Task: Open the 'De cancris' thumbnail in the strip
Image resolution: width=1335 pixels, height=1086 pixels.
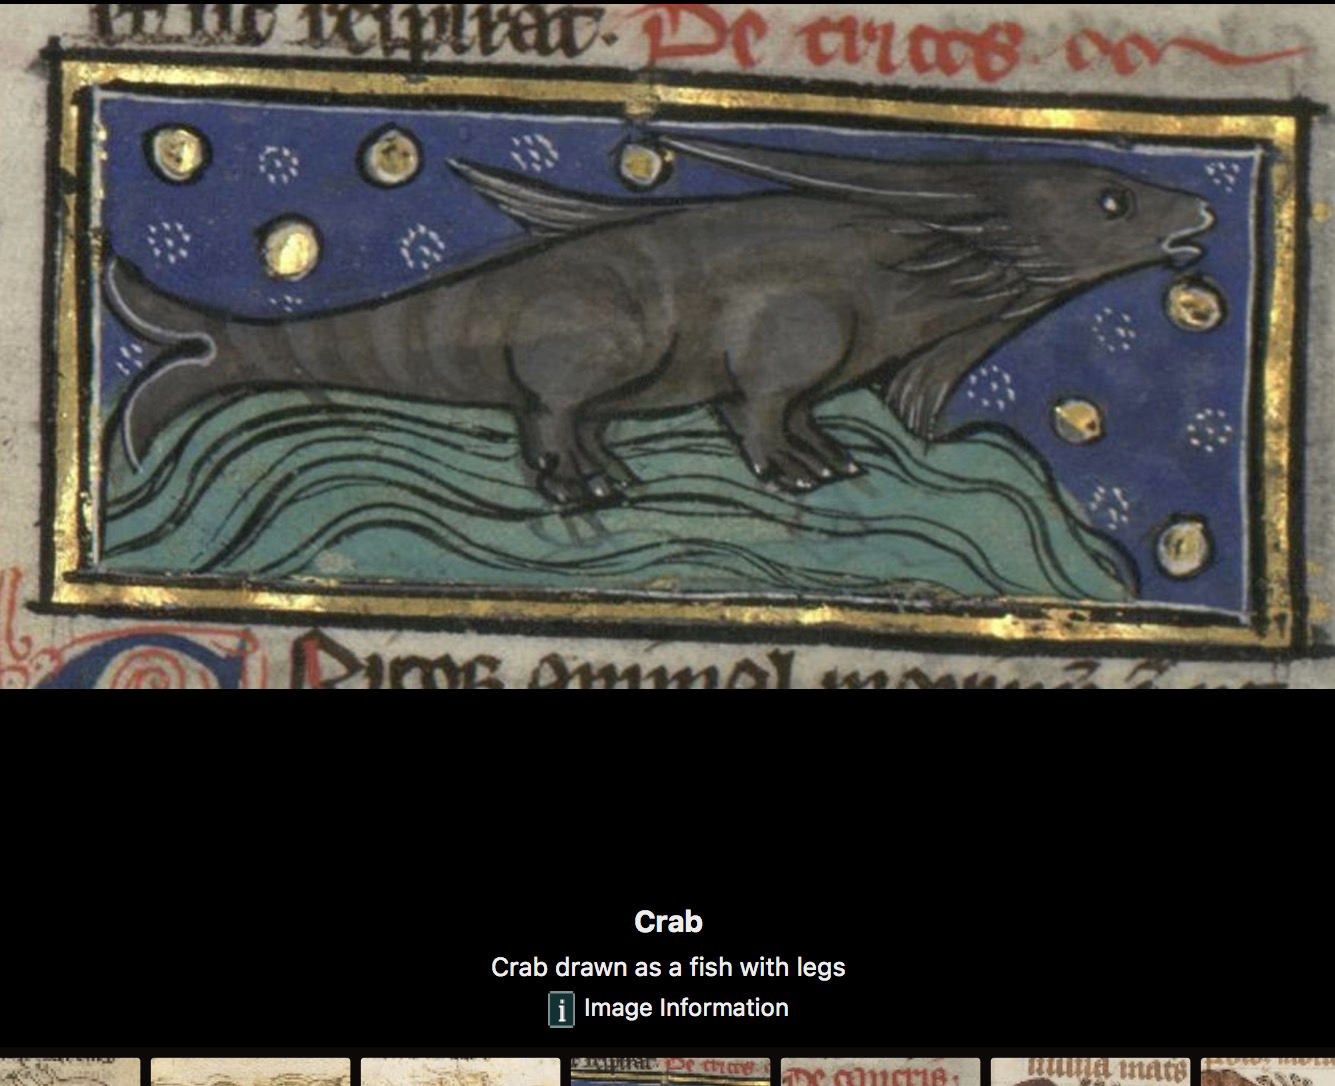Action: pos(880,1072)
